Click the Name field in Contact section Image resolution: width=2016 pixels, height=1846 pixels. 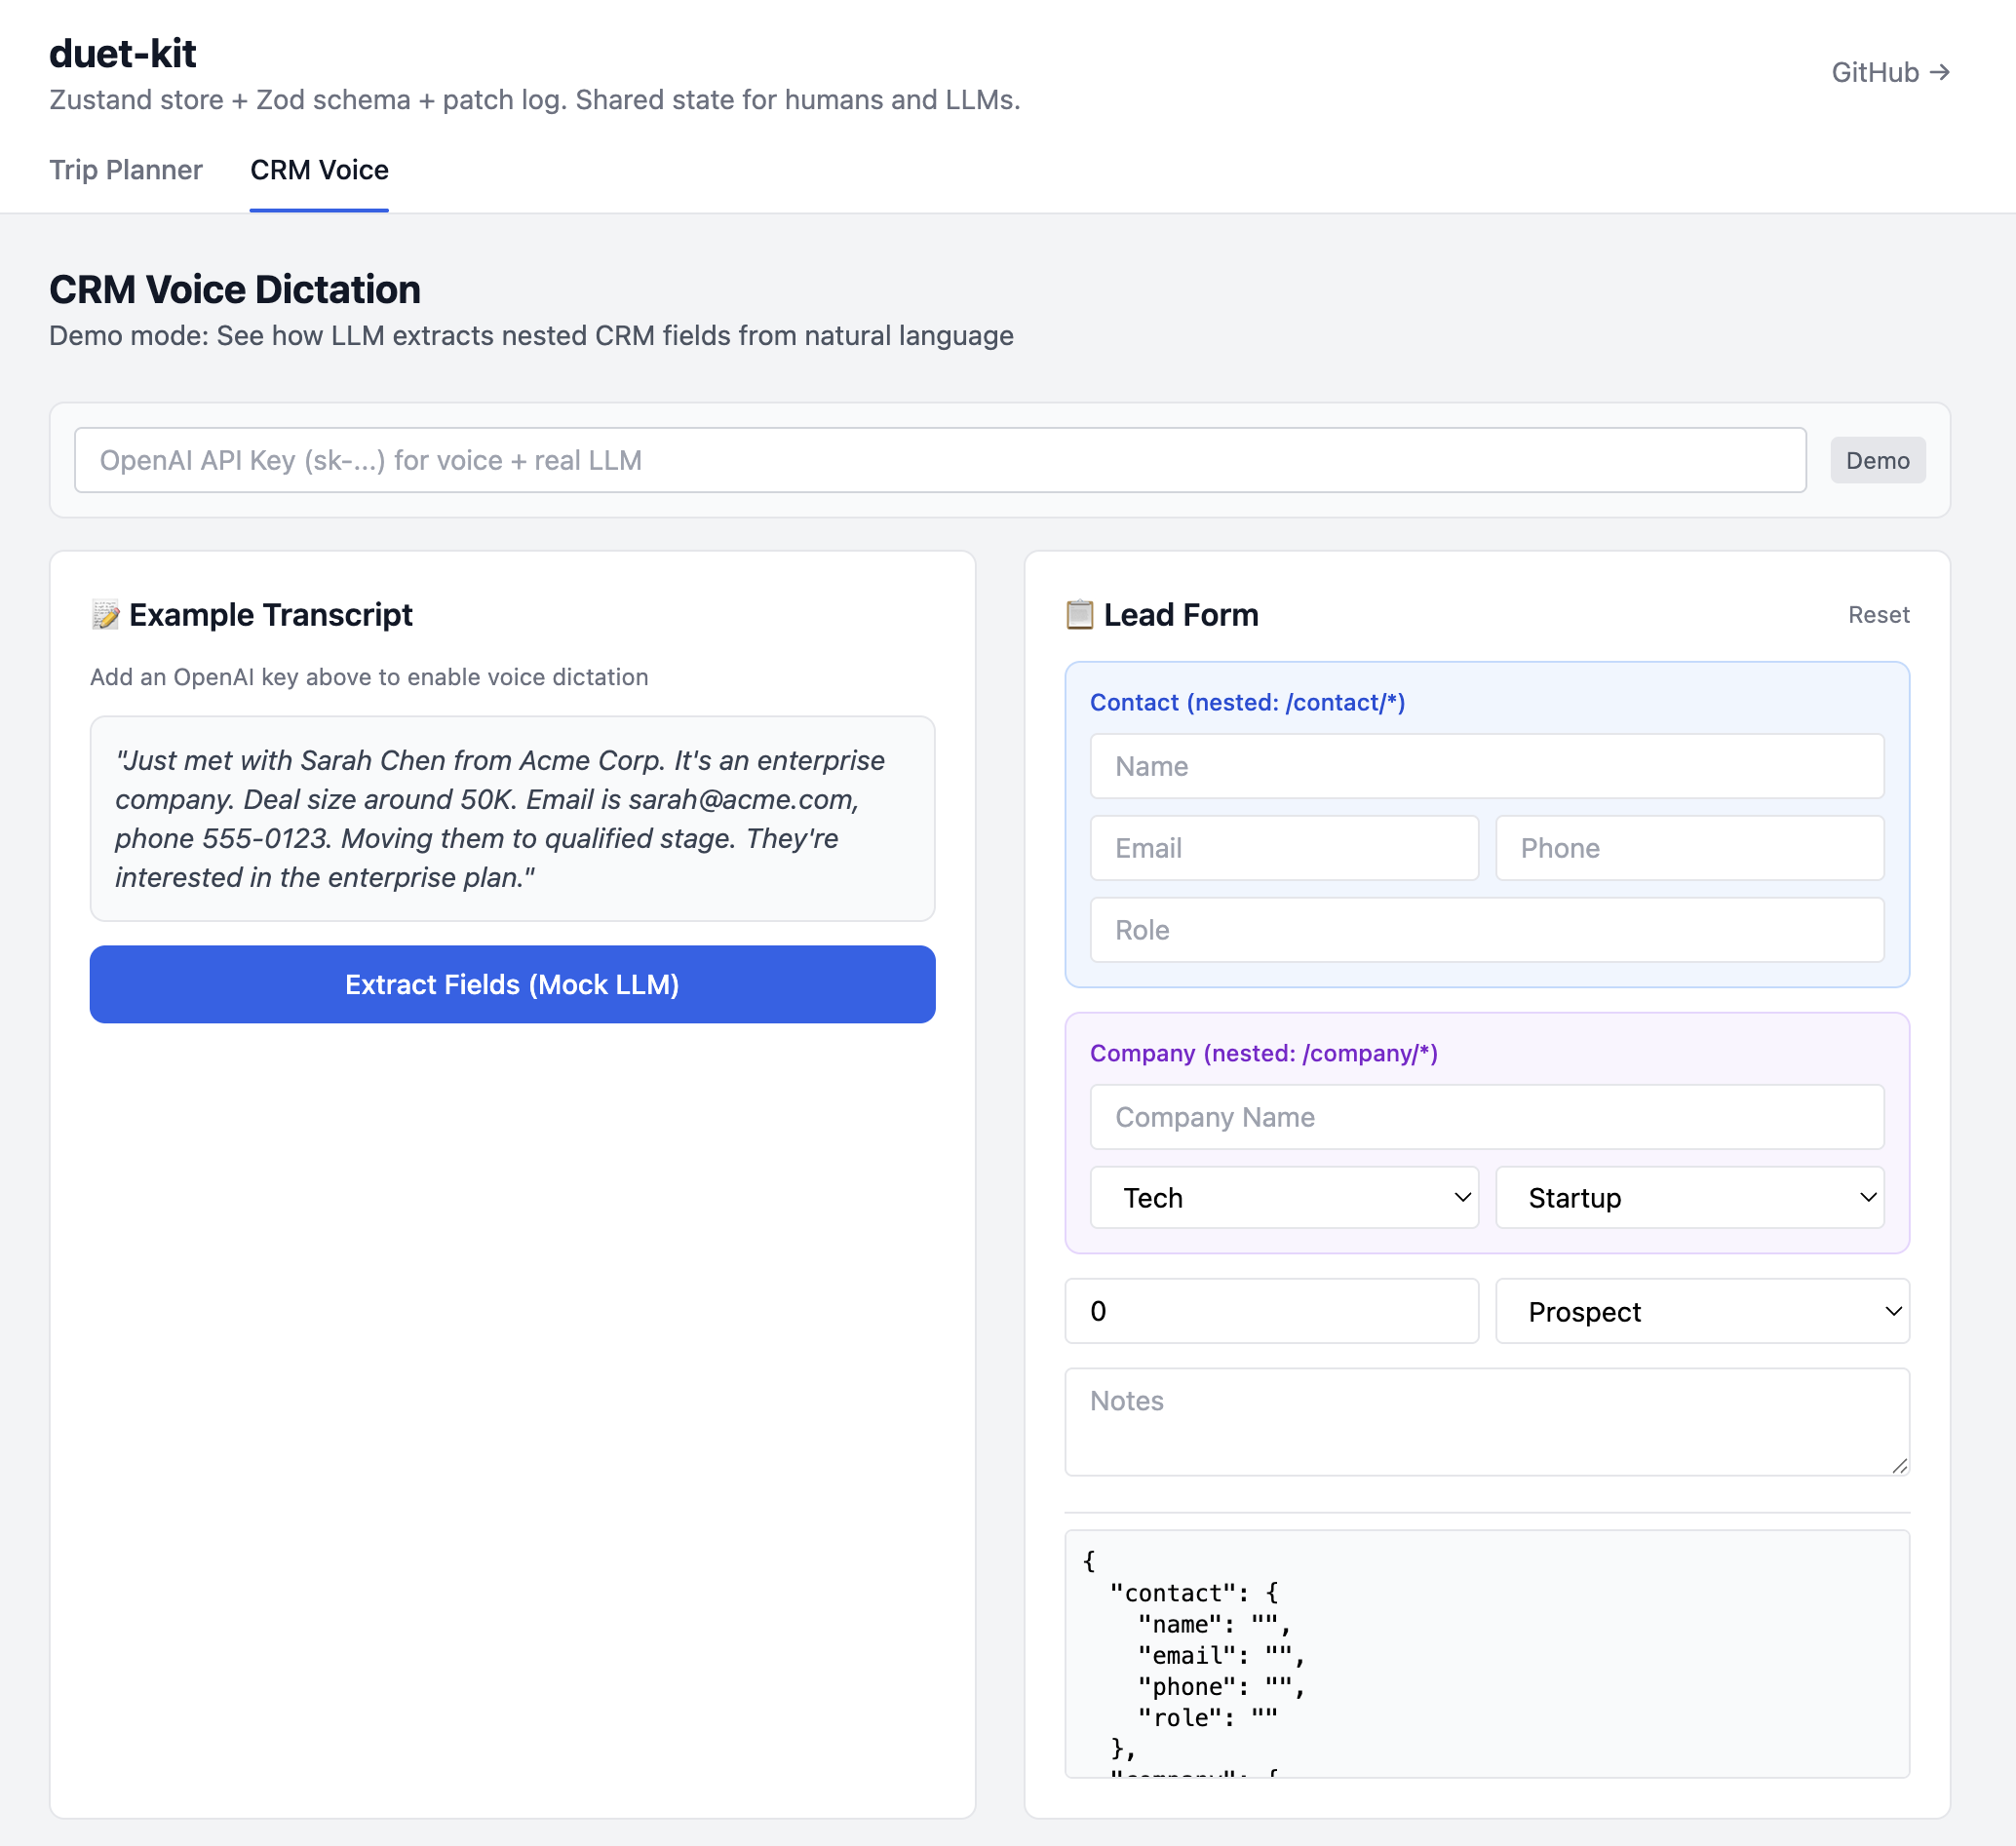[x=1486, y=766]
